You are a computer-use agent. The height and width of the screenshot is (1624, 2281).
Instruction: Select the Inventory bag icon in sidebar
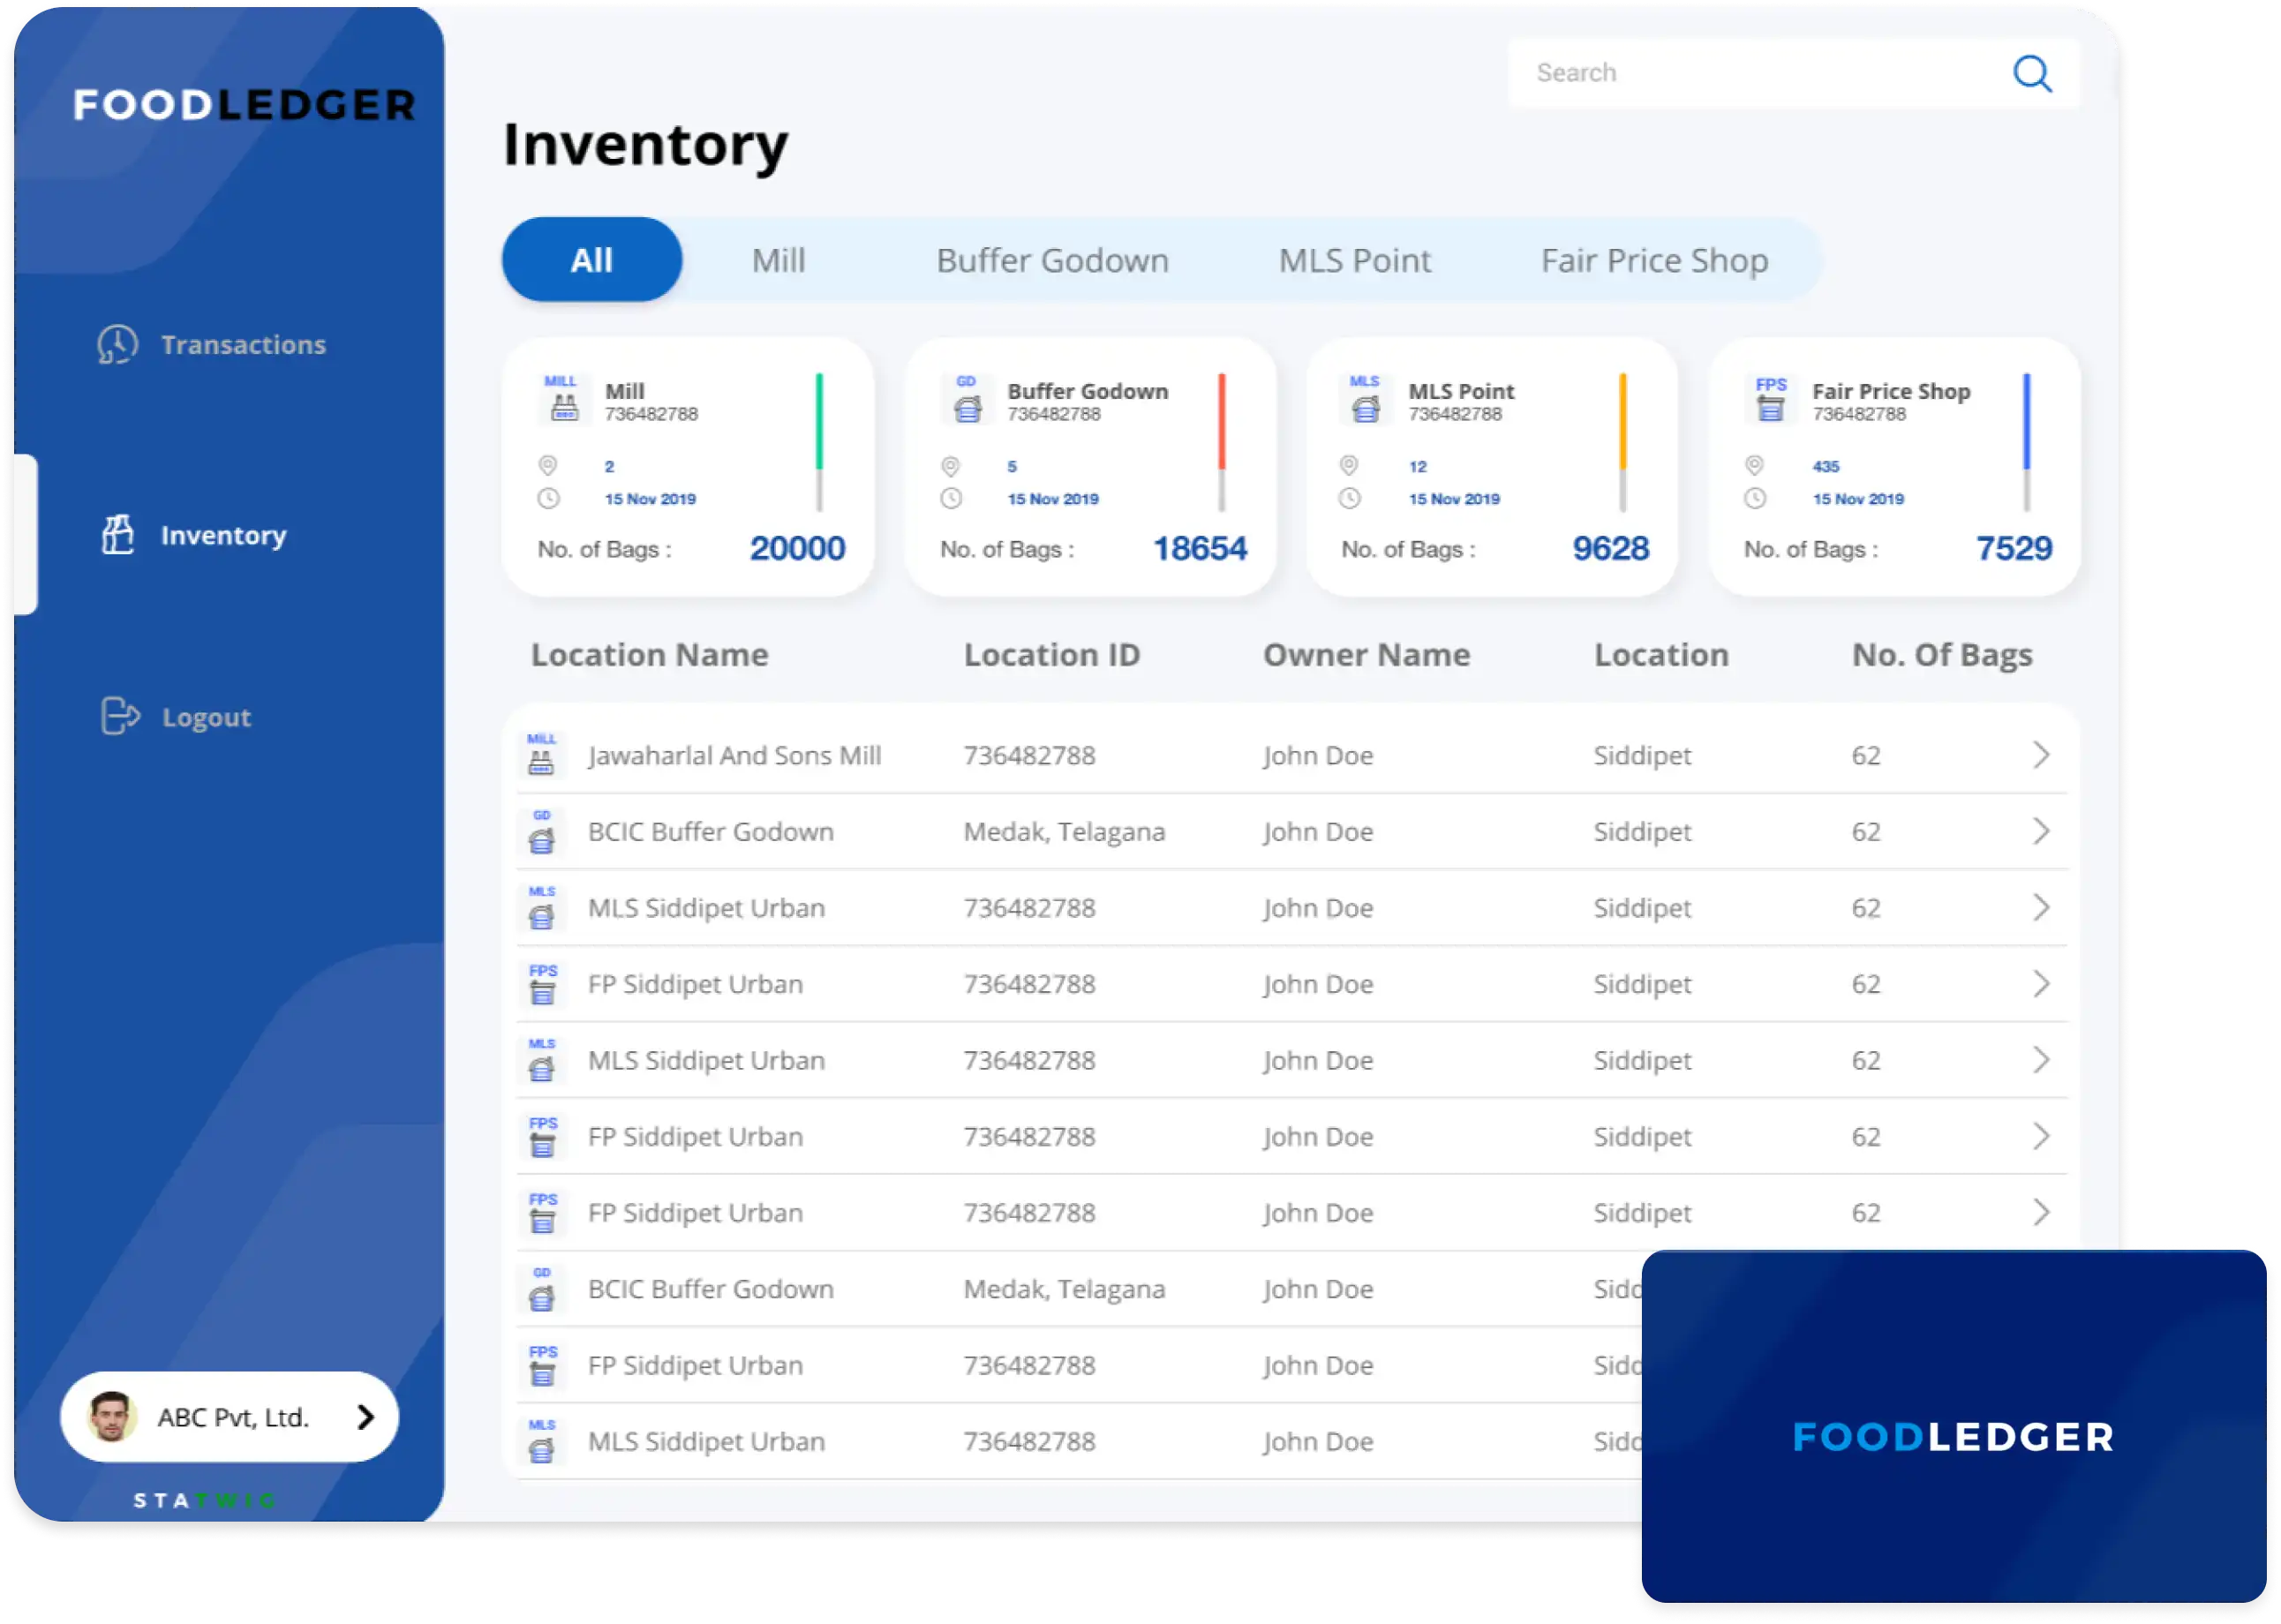118,535
